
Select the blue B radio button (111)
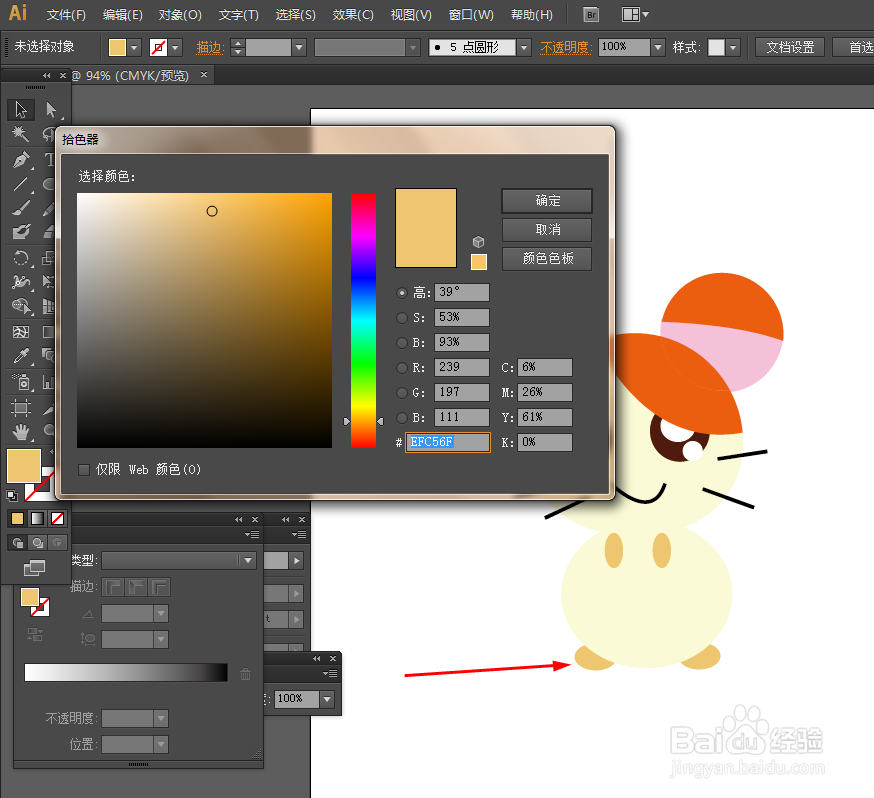pos(401,418)
